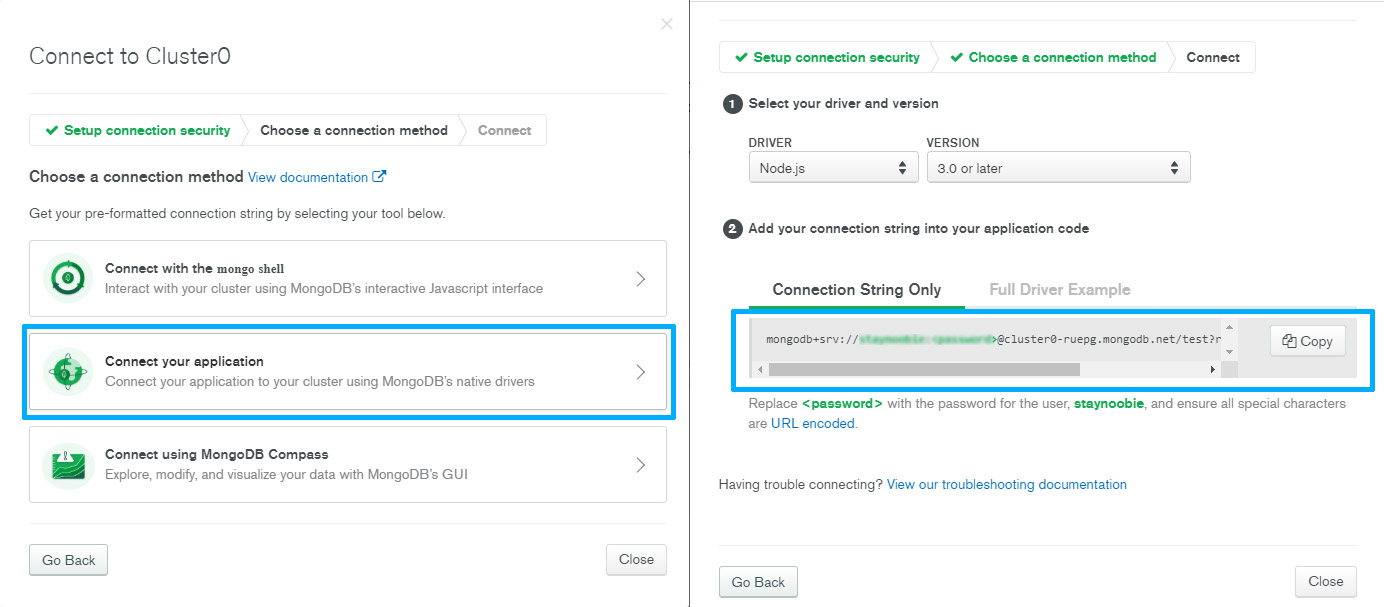Image resolution: width=1400 pixels, height=607 pixels.
Task: Open the VERSION dropdown showing 3.0 or later
Action: click(x=1058, y=168)
